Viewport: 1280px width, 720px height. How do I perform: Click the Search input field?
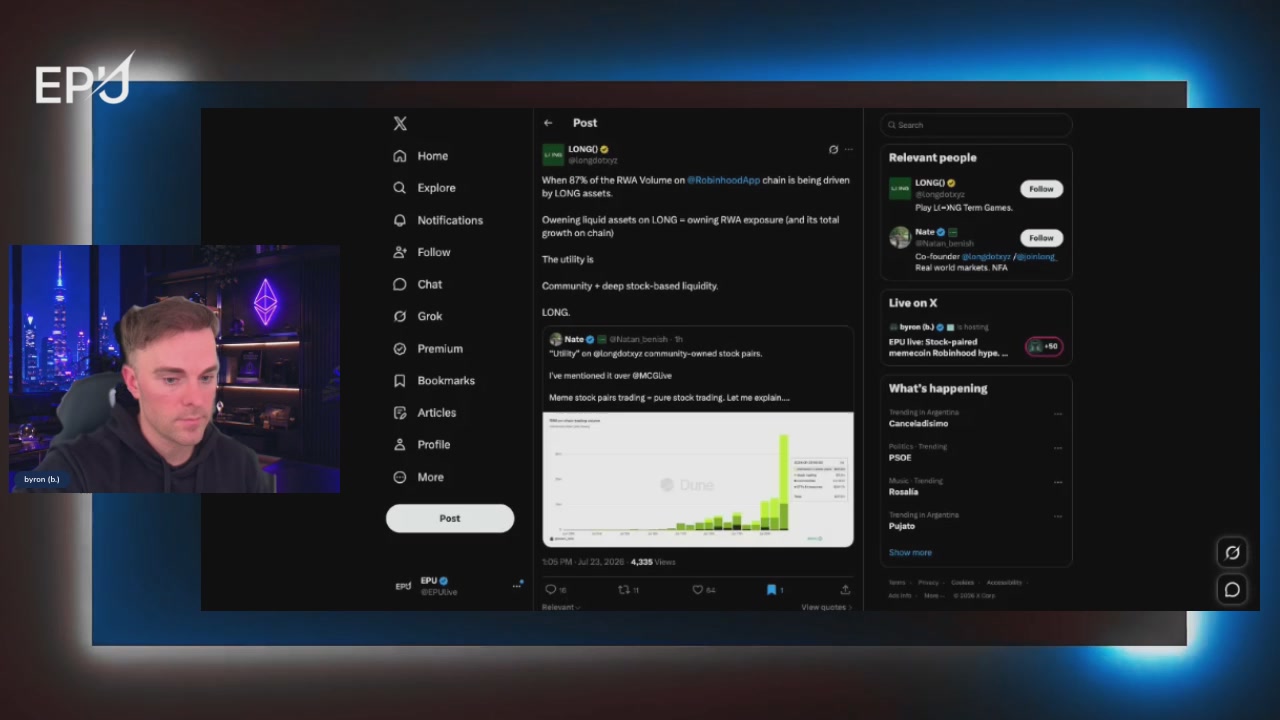pos(976,125)
